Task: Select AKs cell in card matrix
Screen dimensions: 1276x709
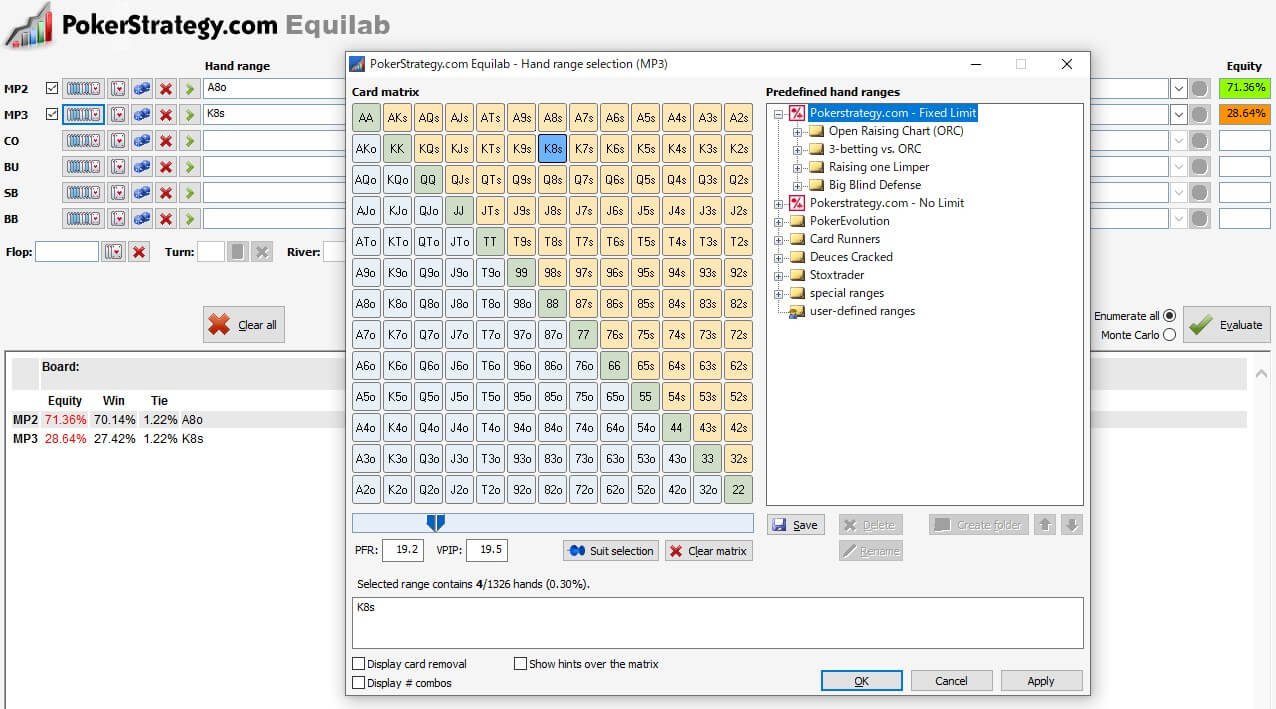Action: (397, 118)
